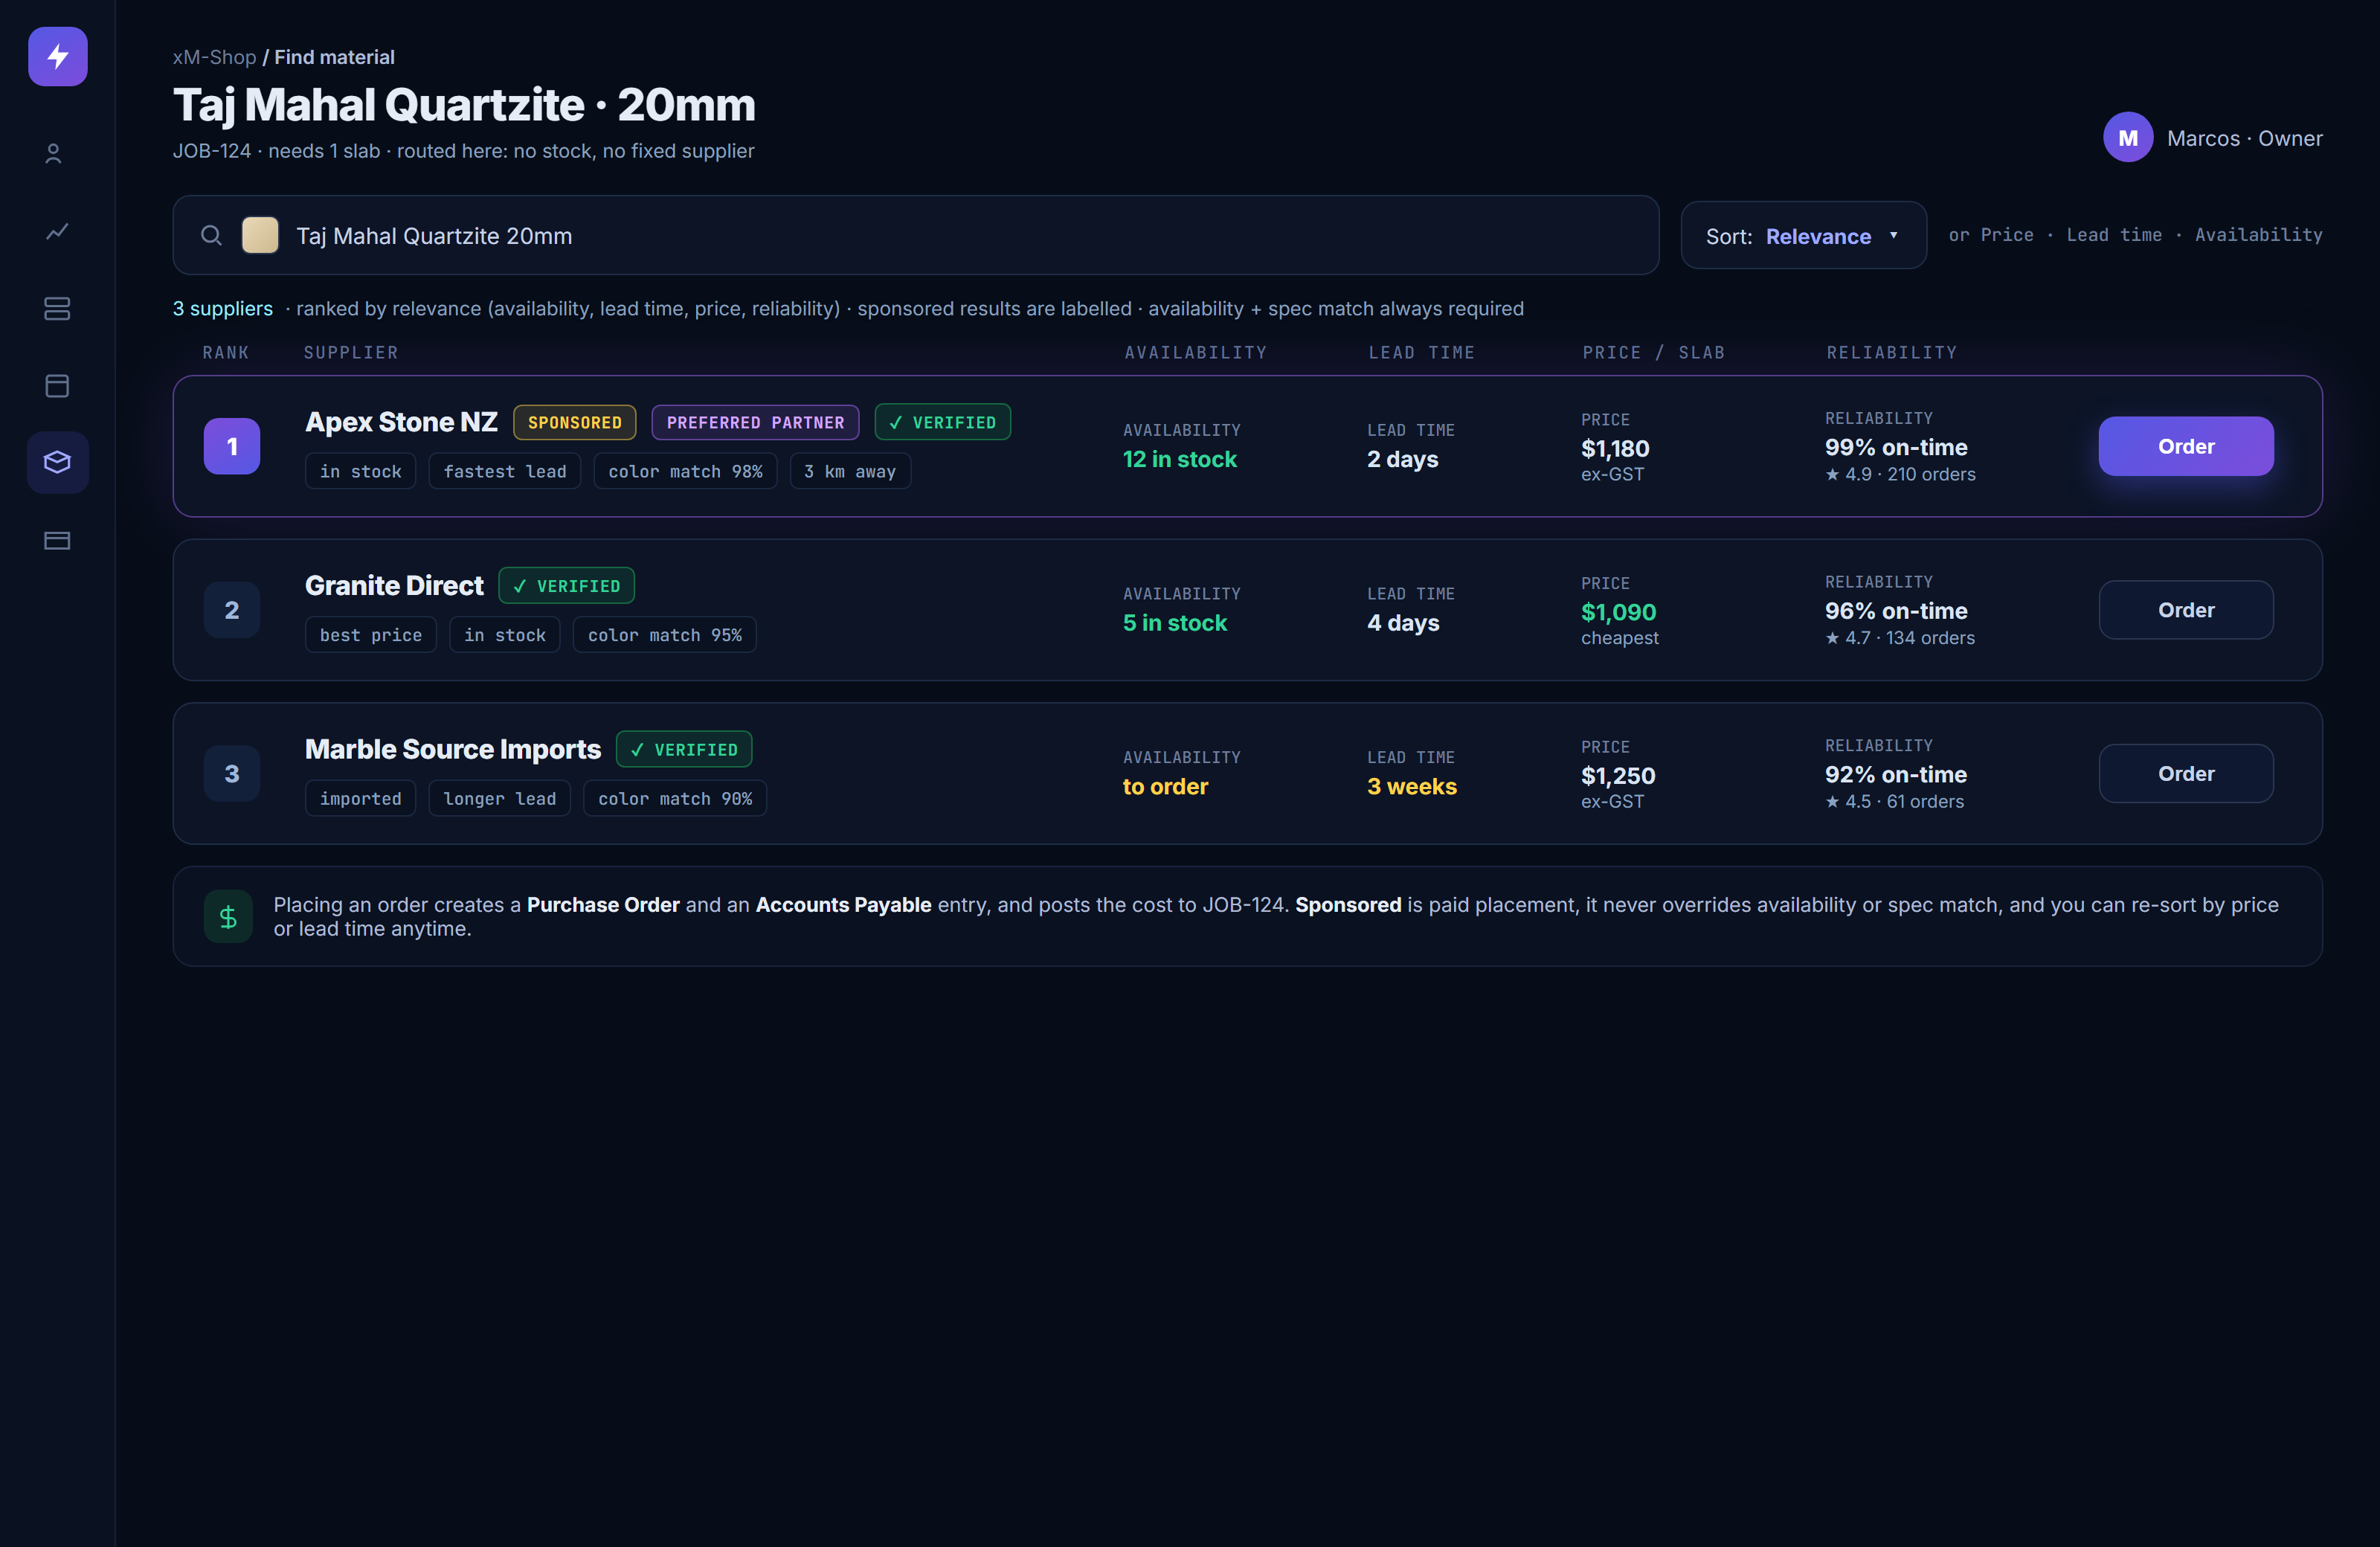The height and width of the screenshot is (1547, 2380).
Task: Click the lightning bolt app logo
Action: pos(57,56)
